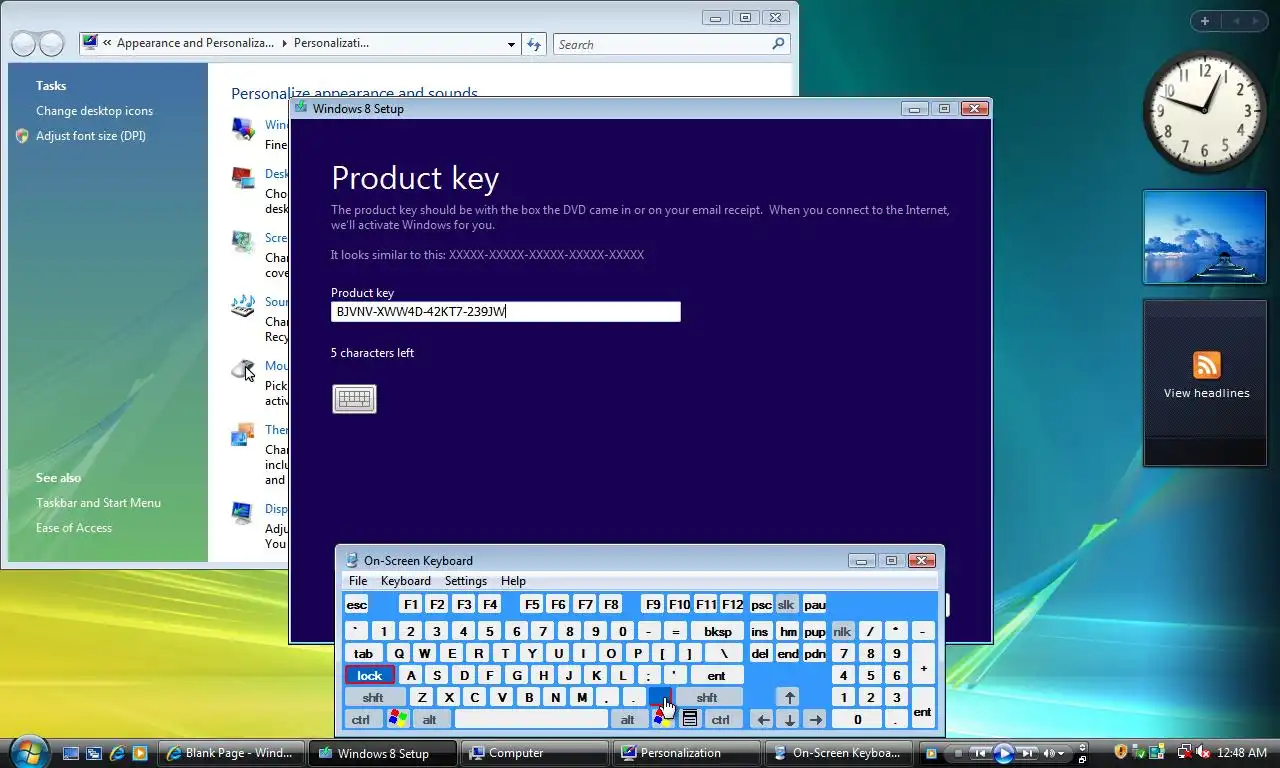Open the Ease of Access link

(74, 528)
